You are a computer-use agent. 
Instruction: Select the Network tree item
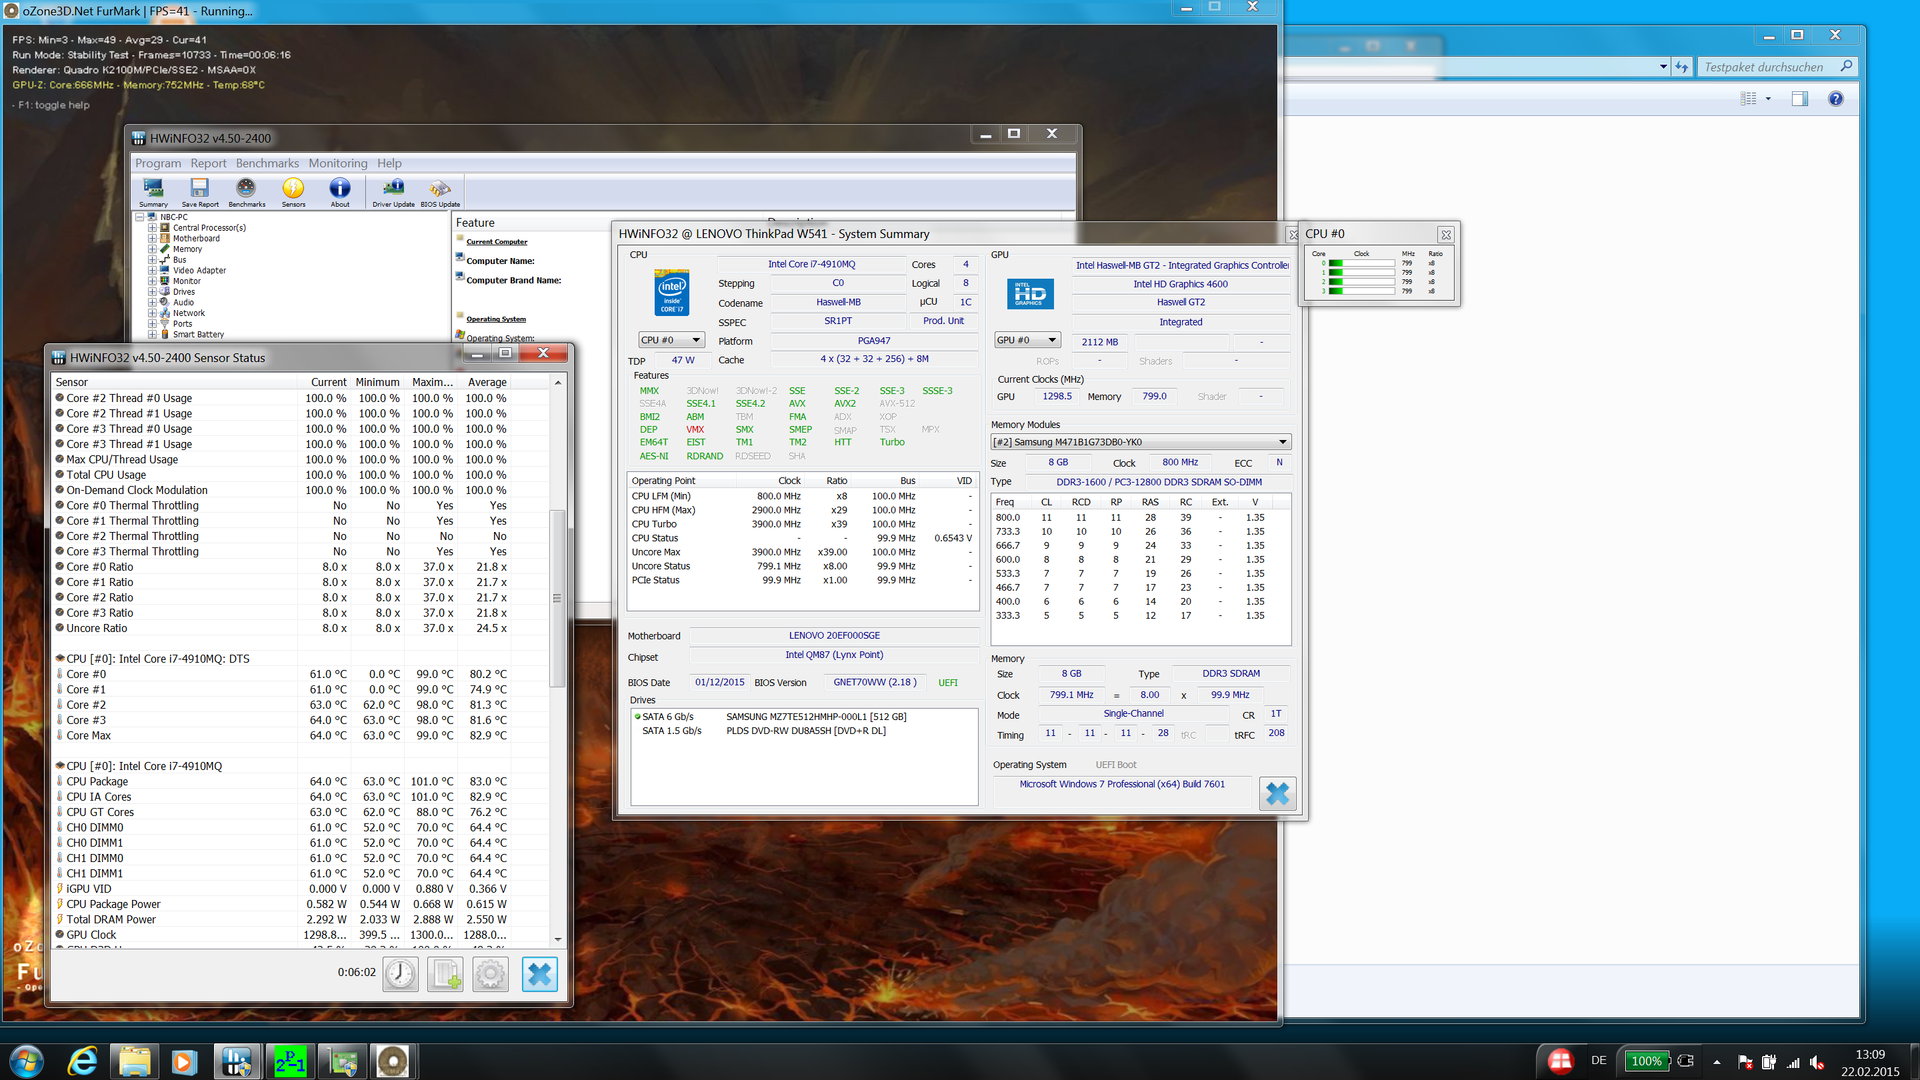click(188, 314)
